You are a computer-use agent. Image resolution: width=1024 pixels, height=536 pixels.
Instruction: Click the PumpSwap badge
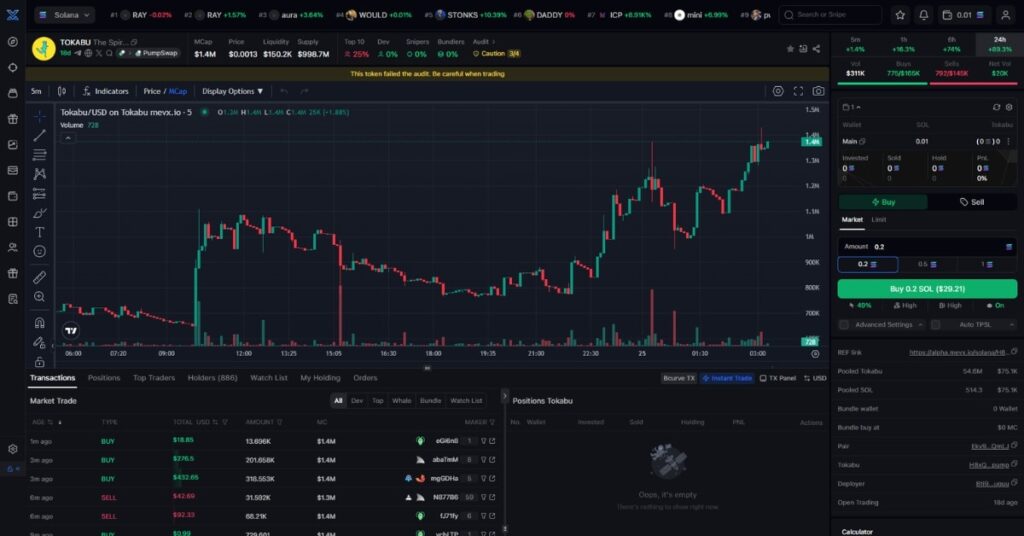coord(156,54)
